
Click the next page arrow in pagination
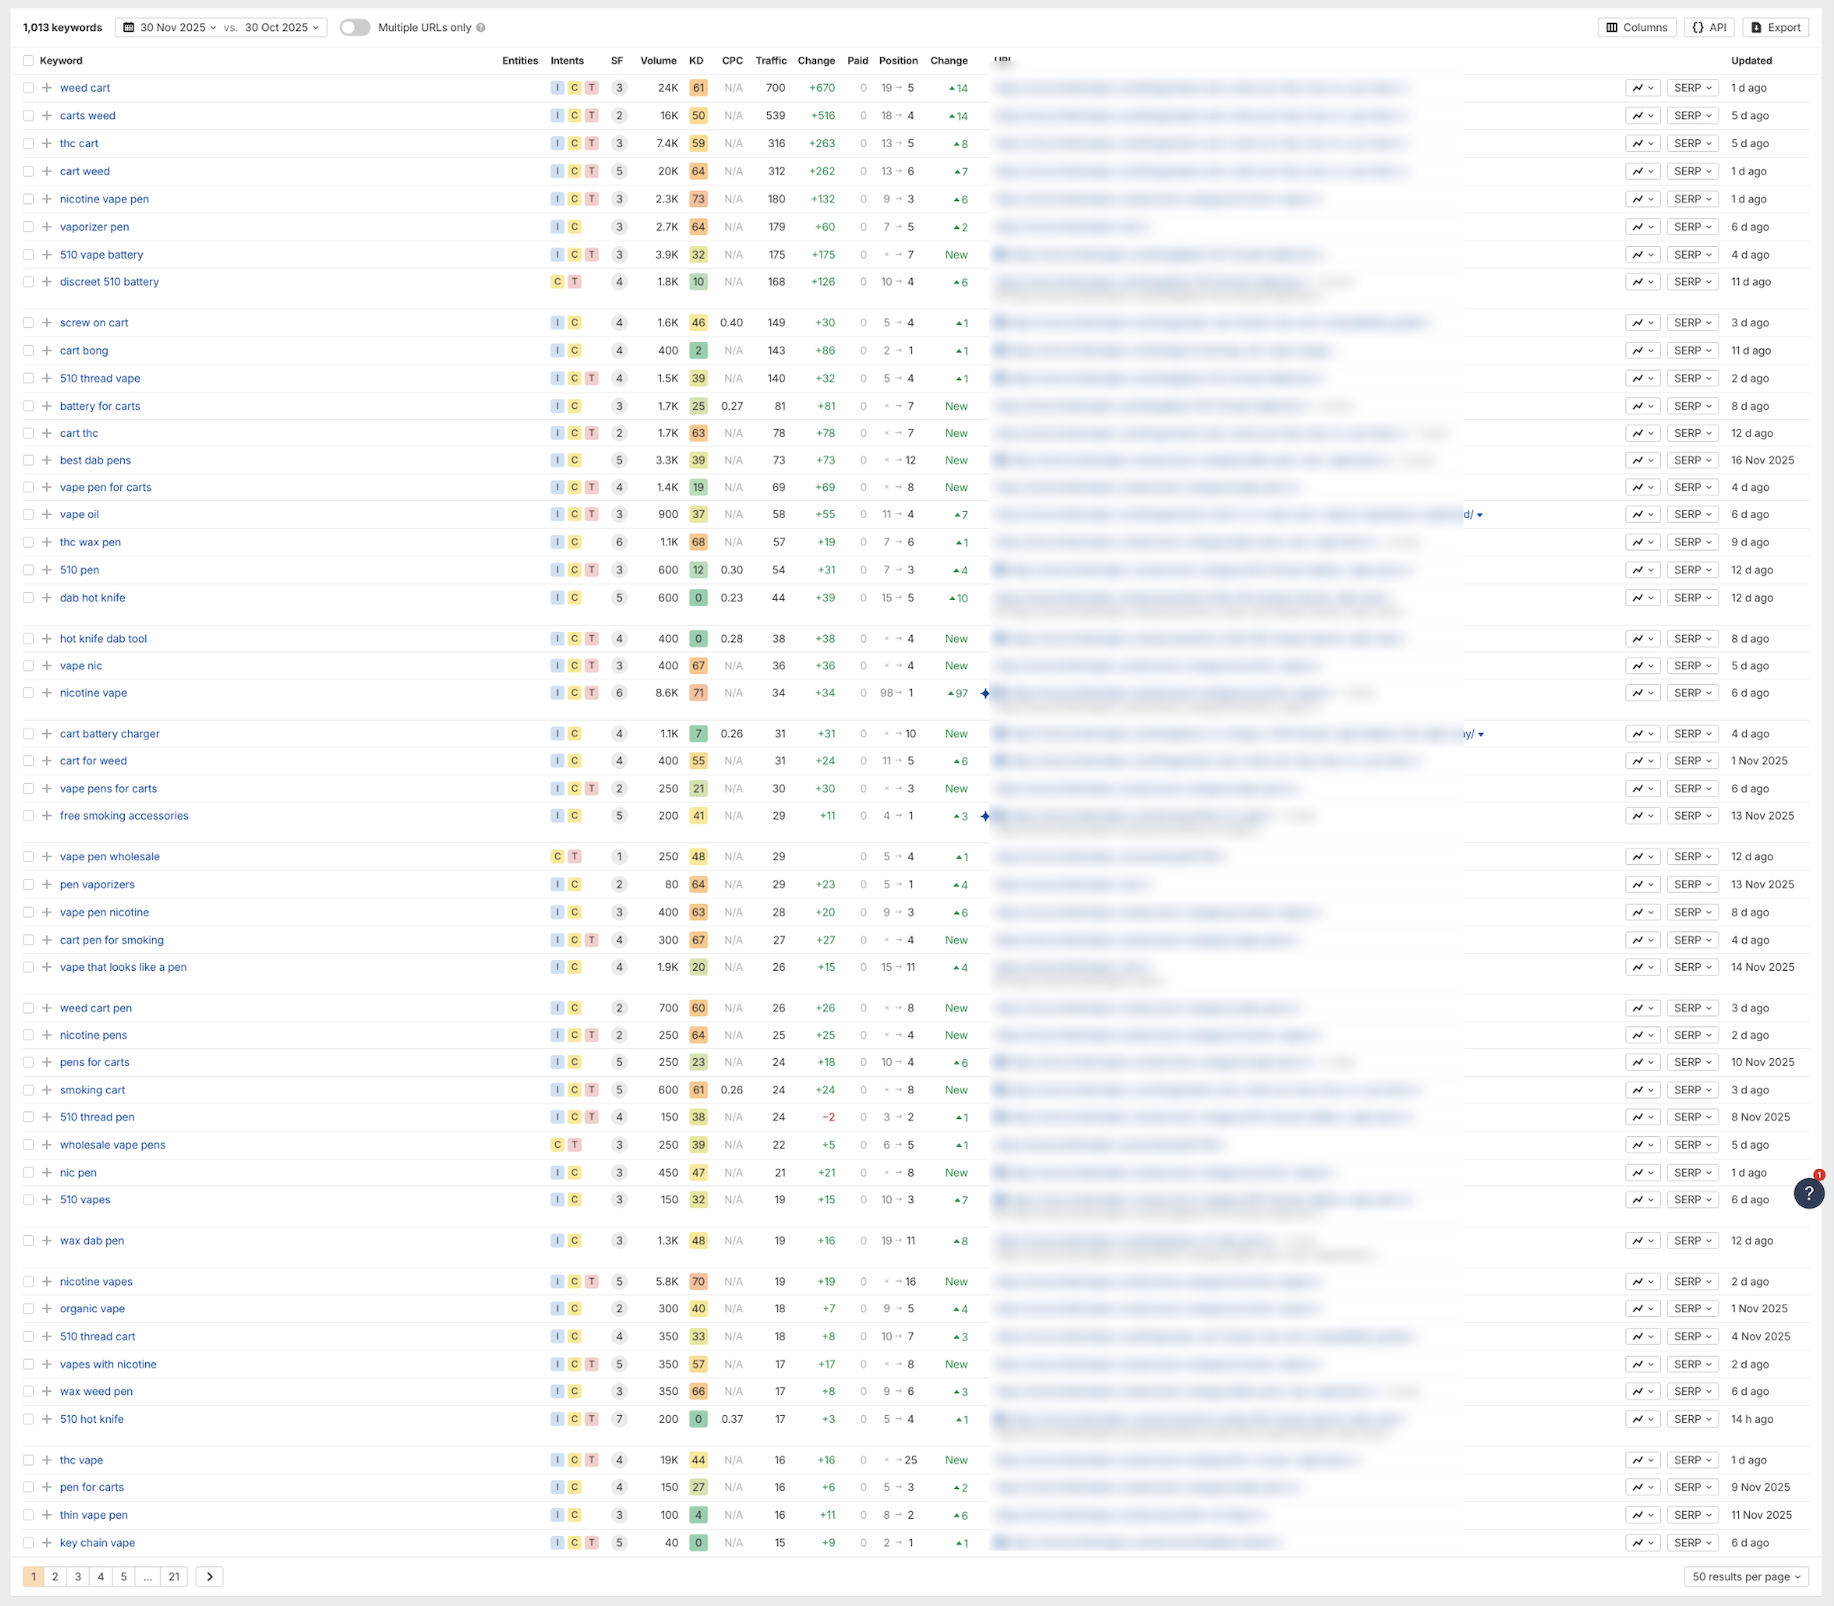209,1577
